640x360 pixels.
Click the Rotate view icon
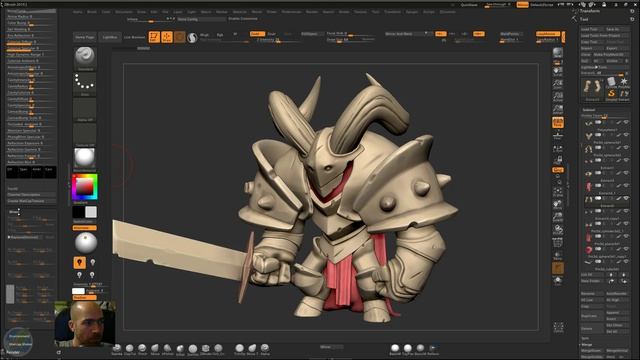coord(558,229)
